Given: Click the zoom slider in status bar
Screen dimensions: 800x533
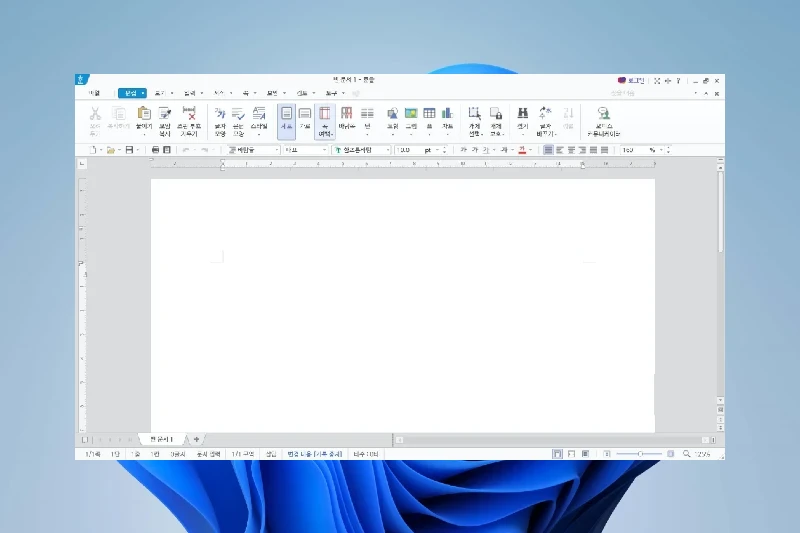Looking at the screenshot, I should click(640, 454).
